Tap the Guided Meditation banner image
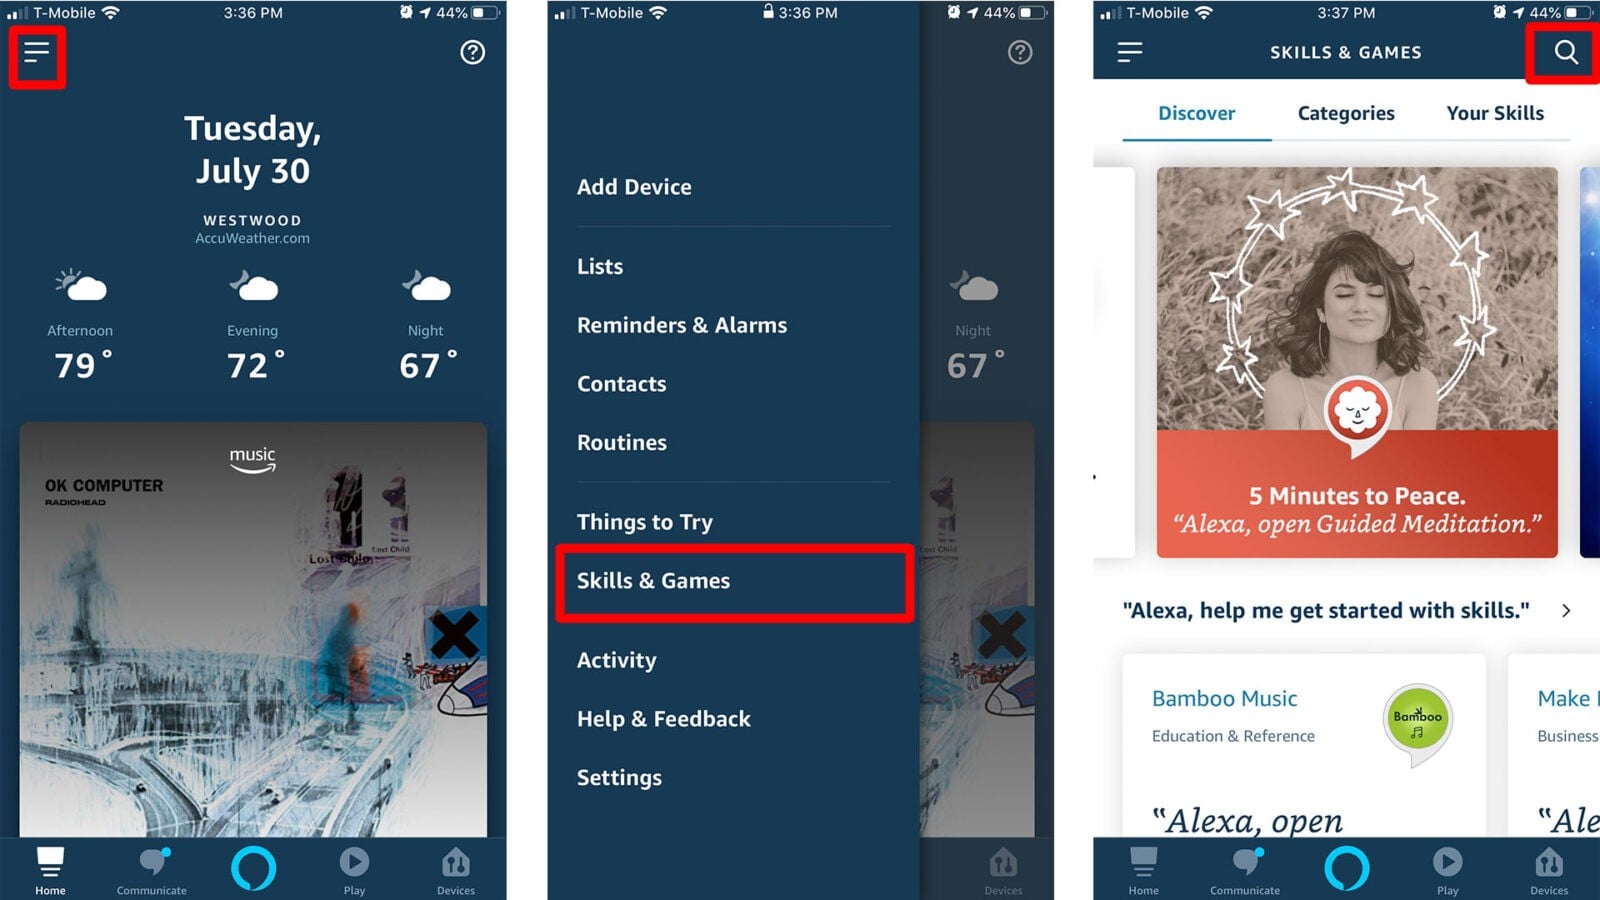Screen dimensions: 1600x900 [x=1357, y=362]
